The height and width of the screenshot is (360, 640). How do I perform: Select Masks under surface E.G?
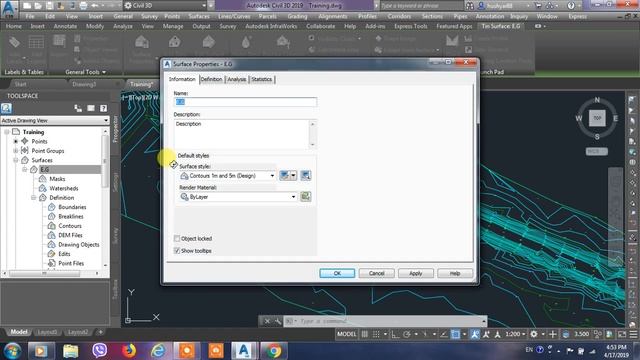click(57, 179)
